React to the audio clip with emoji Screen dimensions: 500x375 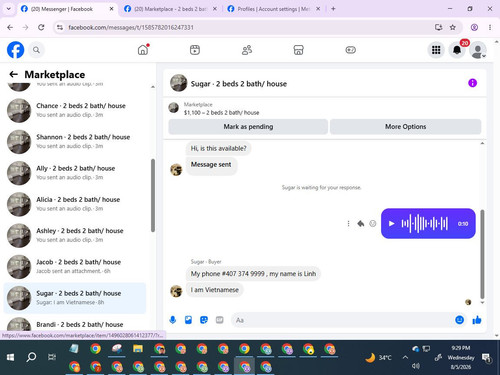[x=373, y=224]
